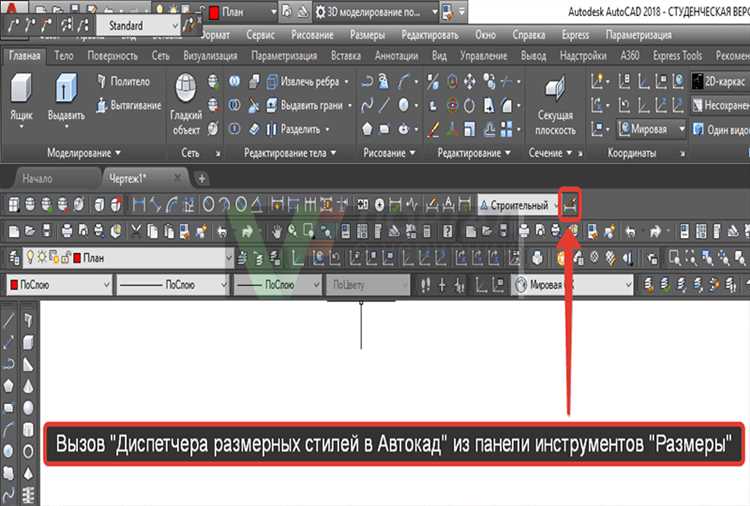Select the Linear dimension tool
This screenshot has height=506, width=750.
pos(139,205)
